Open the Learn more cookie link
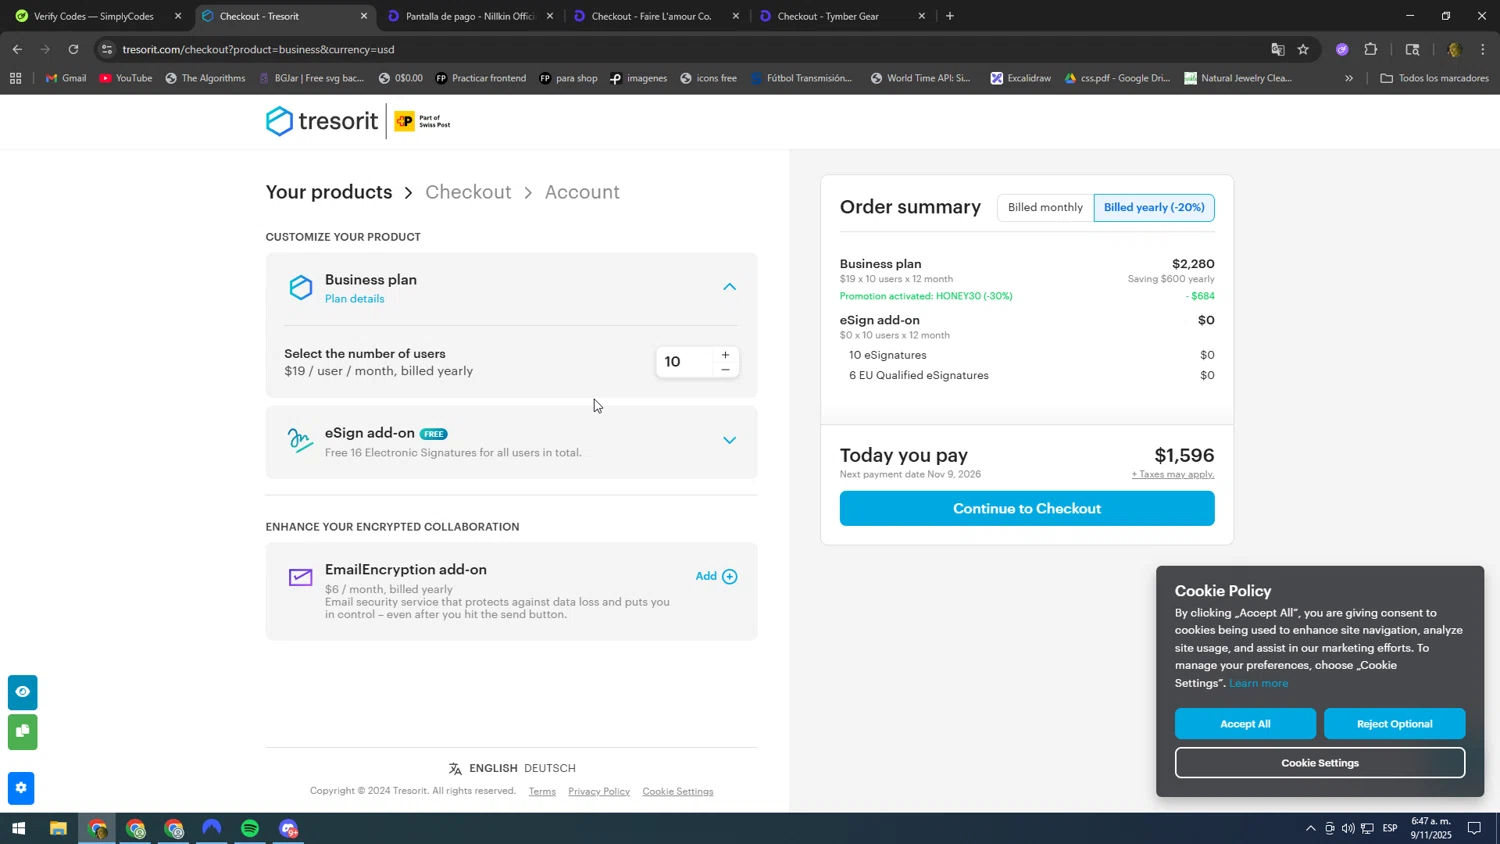The image size is (1500, 844). tap(1258, 683)
